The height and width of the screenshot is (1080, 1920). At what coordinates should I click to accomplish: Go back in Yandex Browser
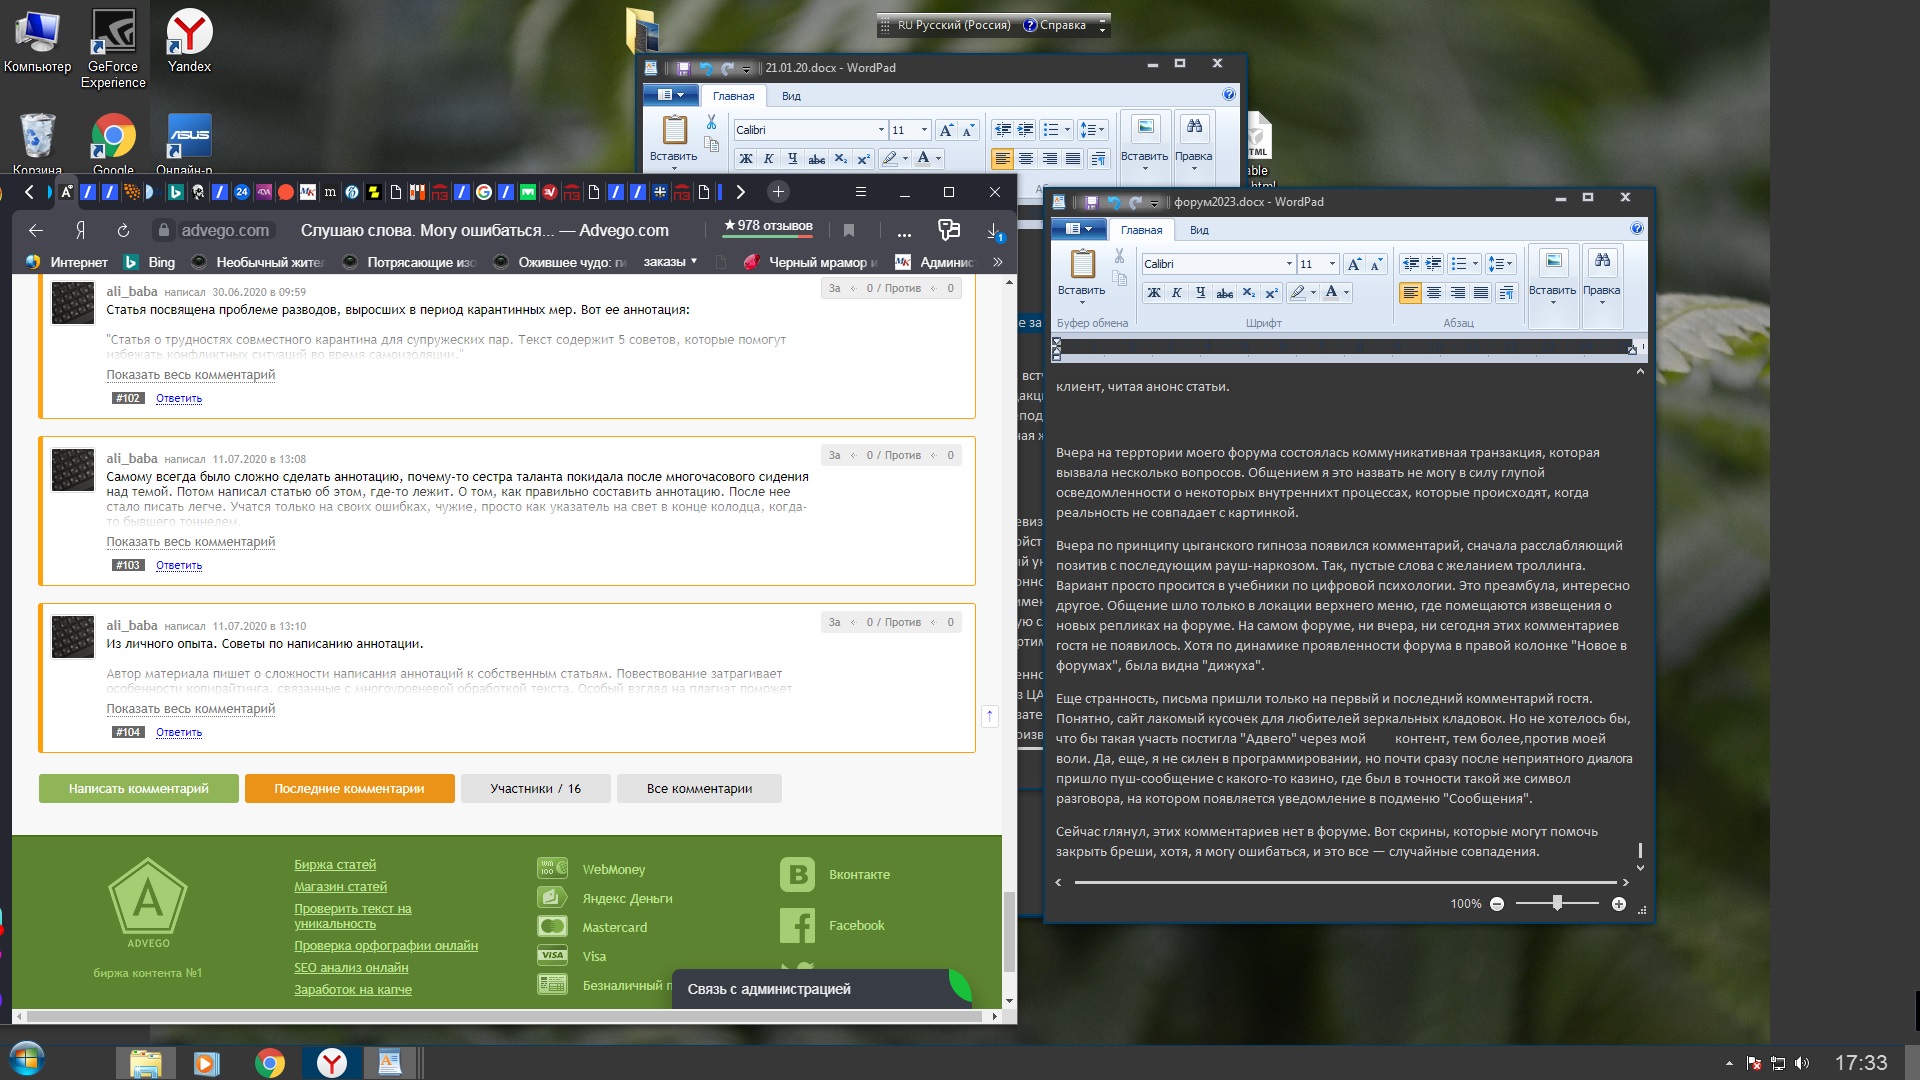[x=36, y=231]
